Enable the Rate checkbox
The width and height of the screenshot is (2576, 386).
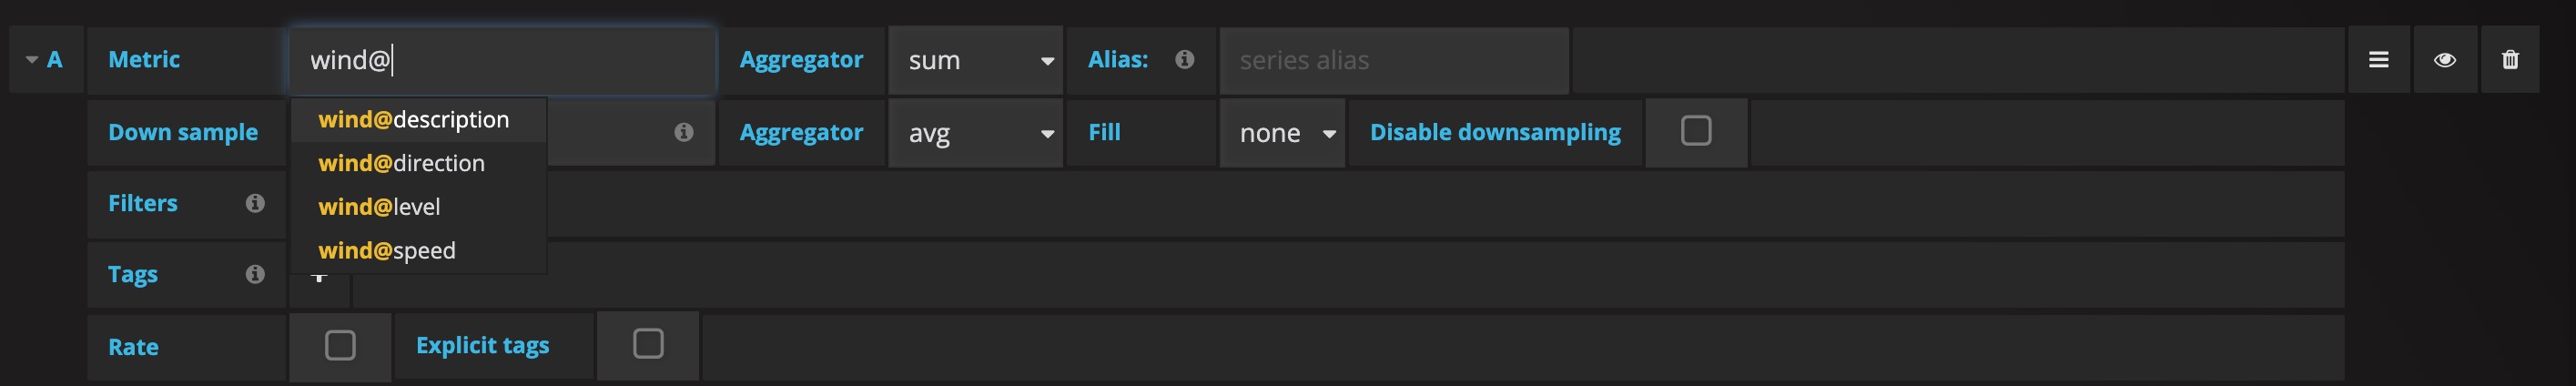340,345
